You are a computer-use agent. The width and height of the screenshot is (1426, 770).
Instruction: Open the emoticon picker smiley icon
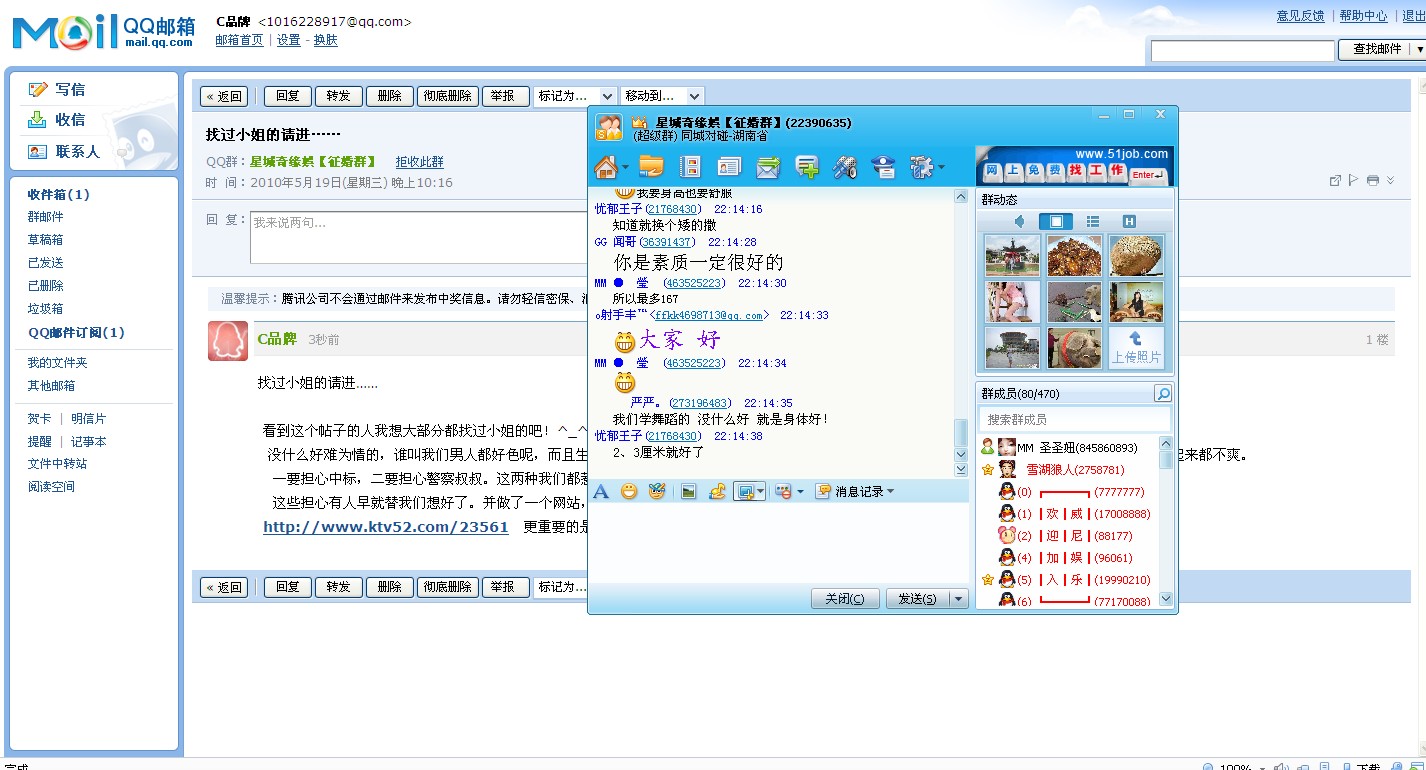[x=629, y=491]
